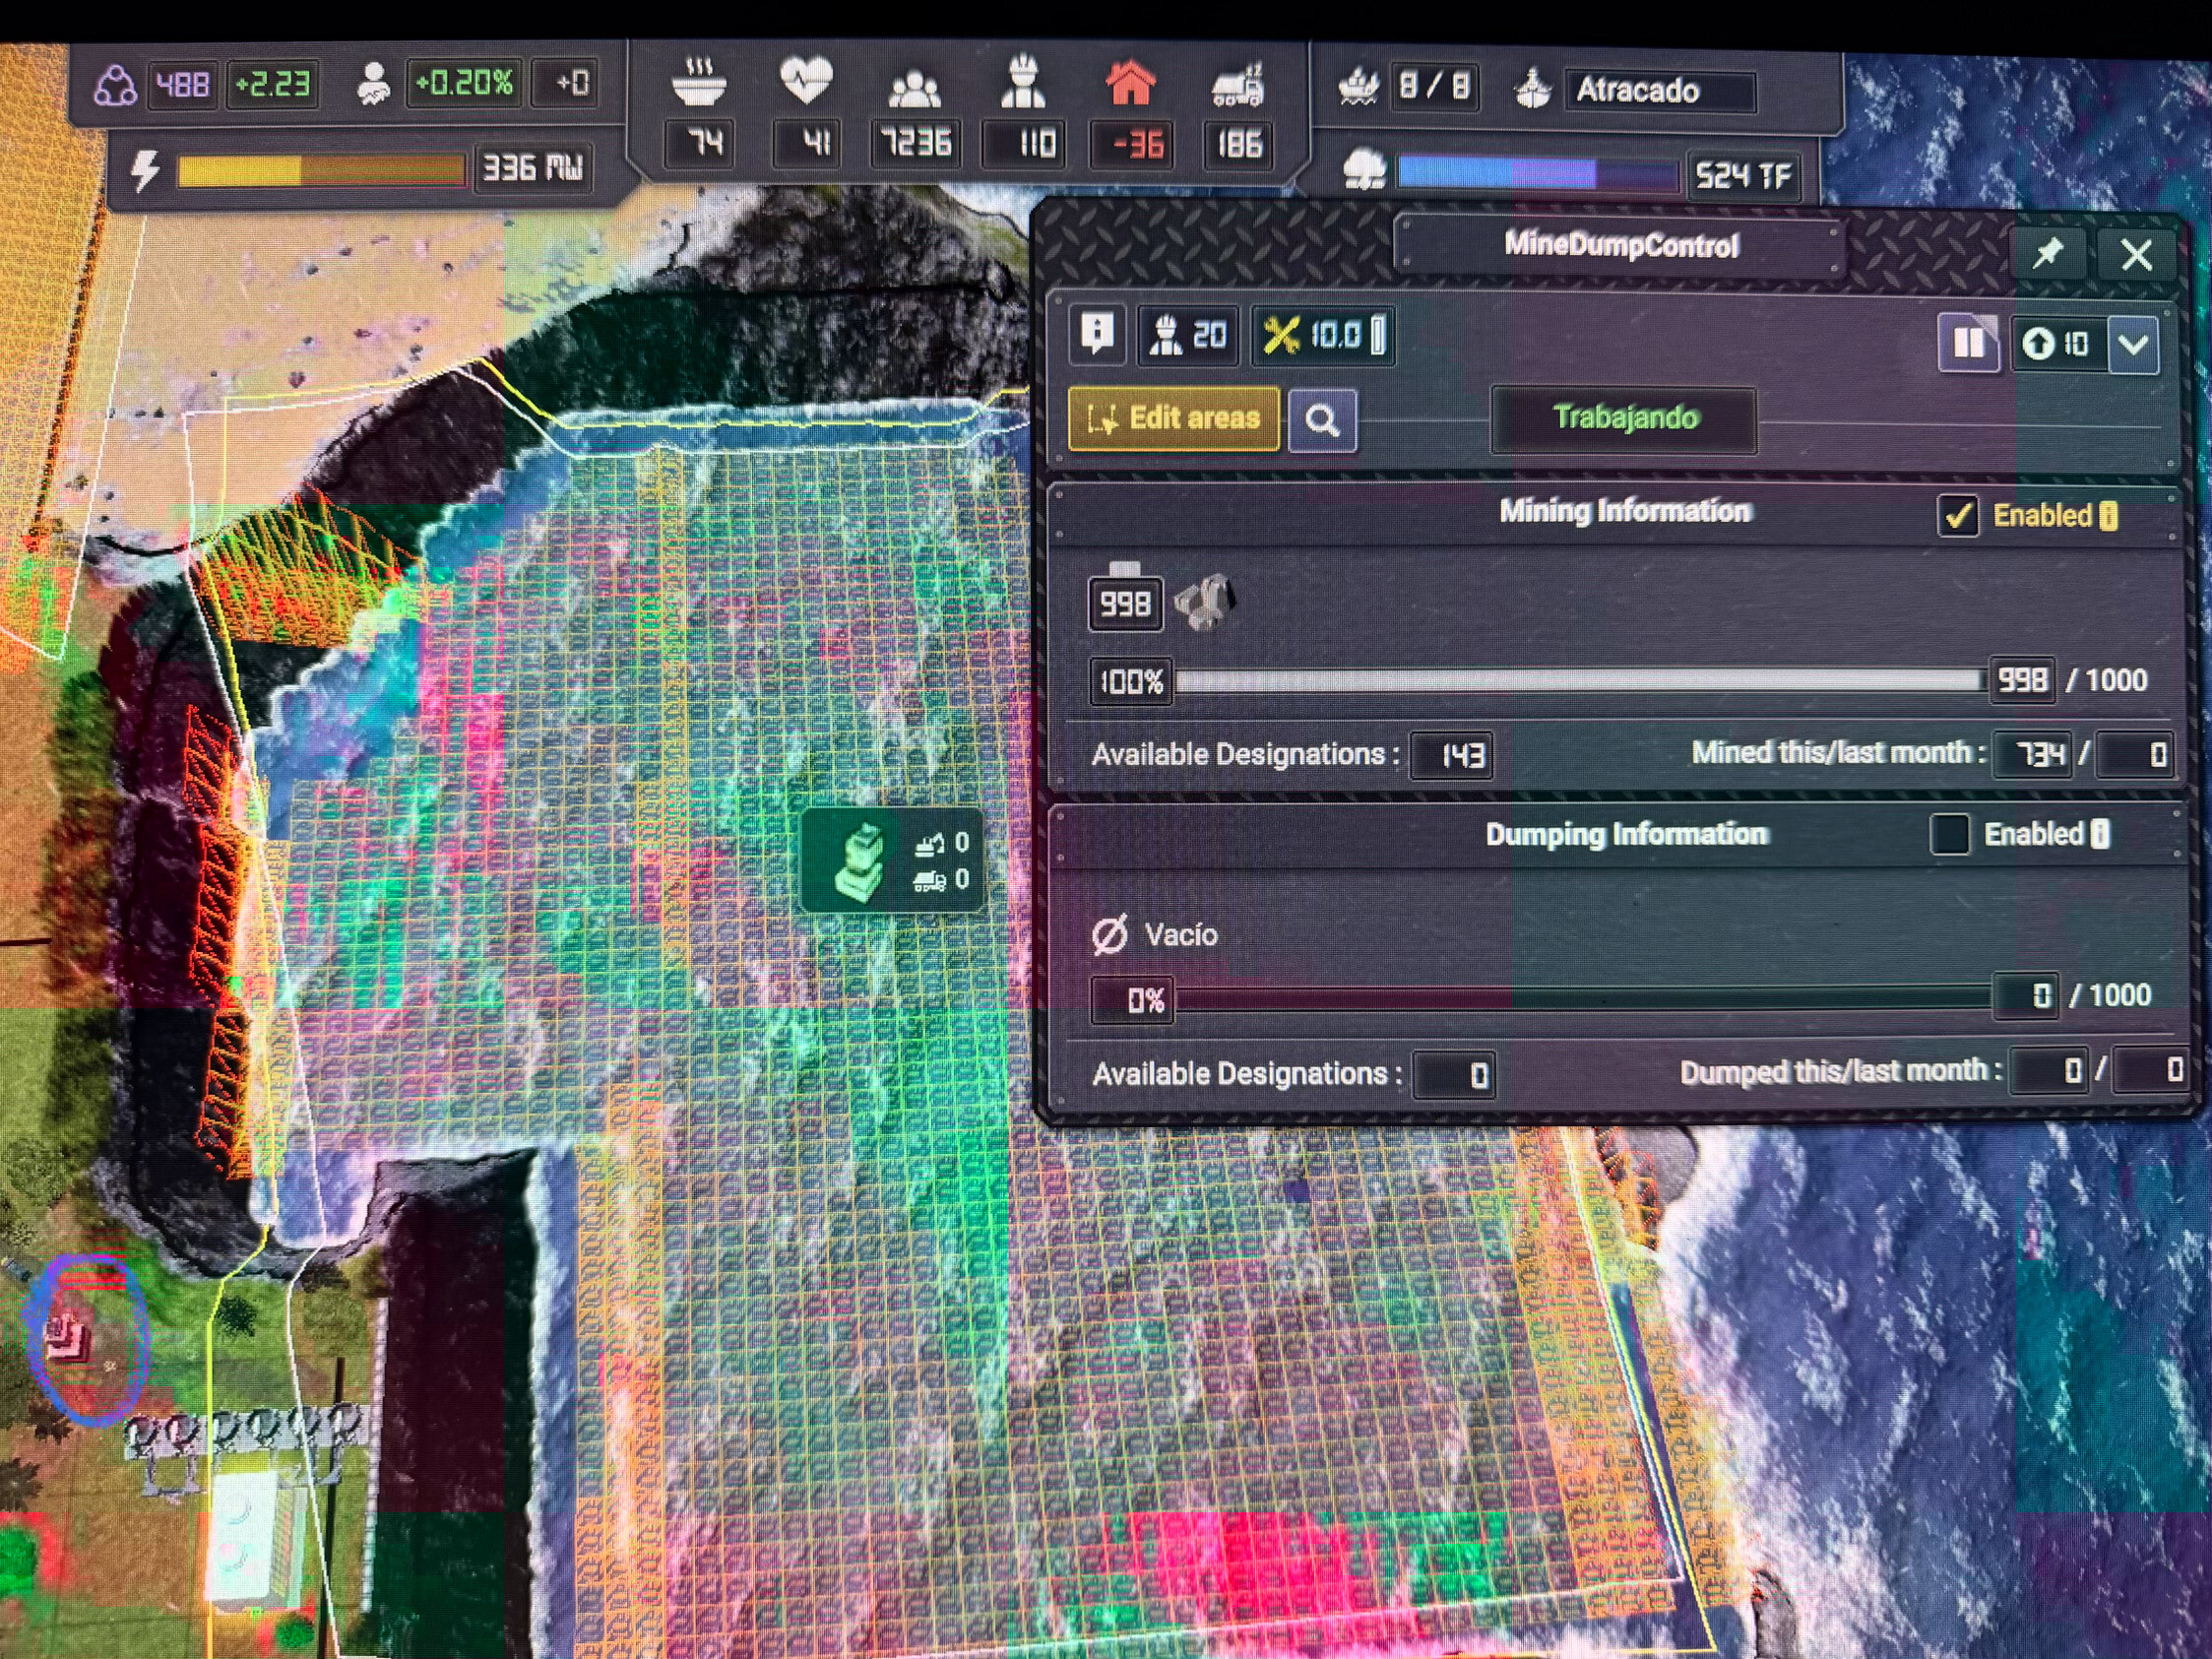Uncheck Mining Information Enabled checkbox

point(1957,516)
